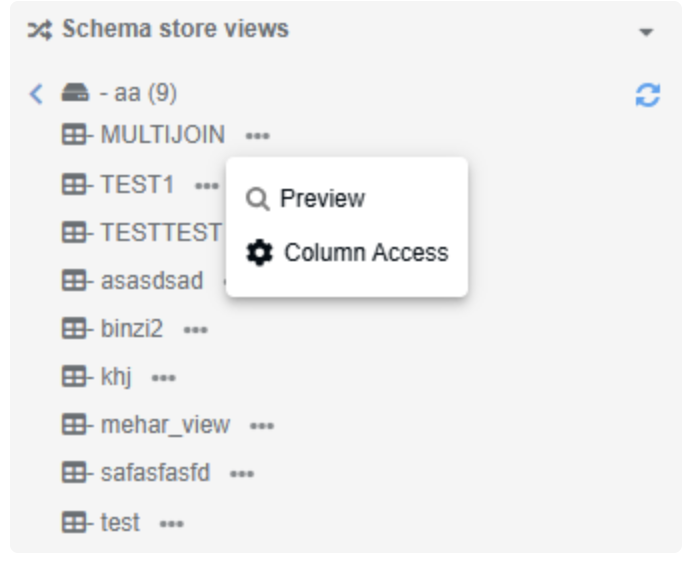
Task: Open the three-dot menu next to test
Action: 172,523
